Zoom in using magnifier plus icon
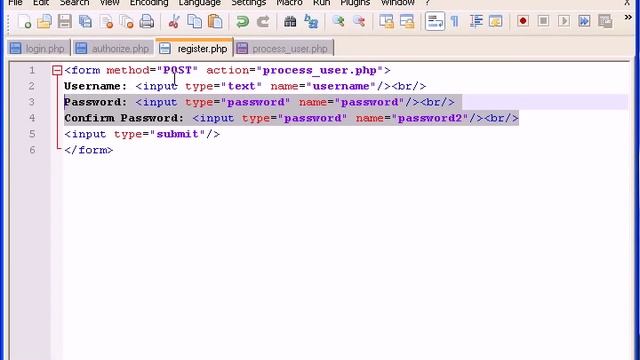 338,21
